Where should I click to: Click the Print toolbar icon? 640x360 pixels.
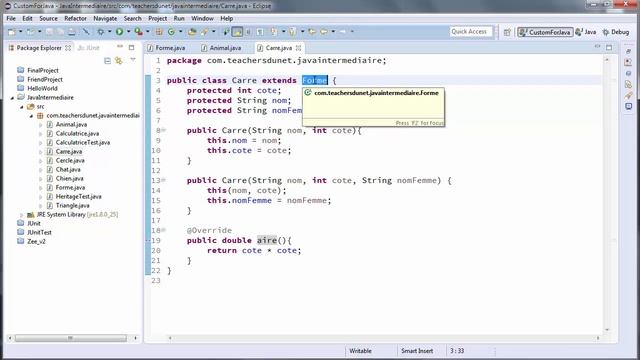coord(72,32)
